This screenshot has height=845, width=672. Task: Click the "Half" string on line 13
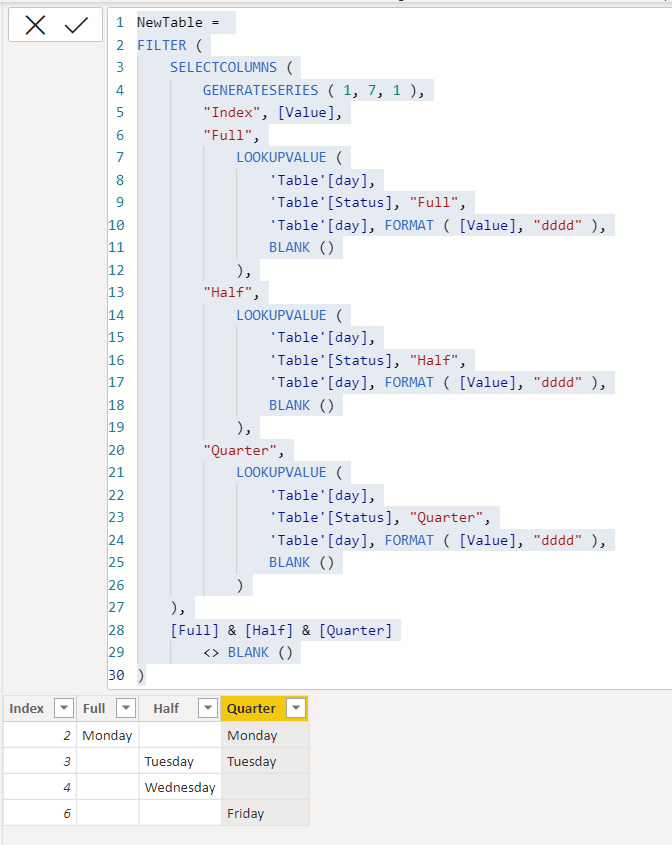point(227,293)
